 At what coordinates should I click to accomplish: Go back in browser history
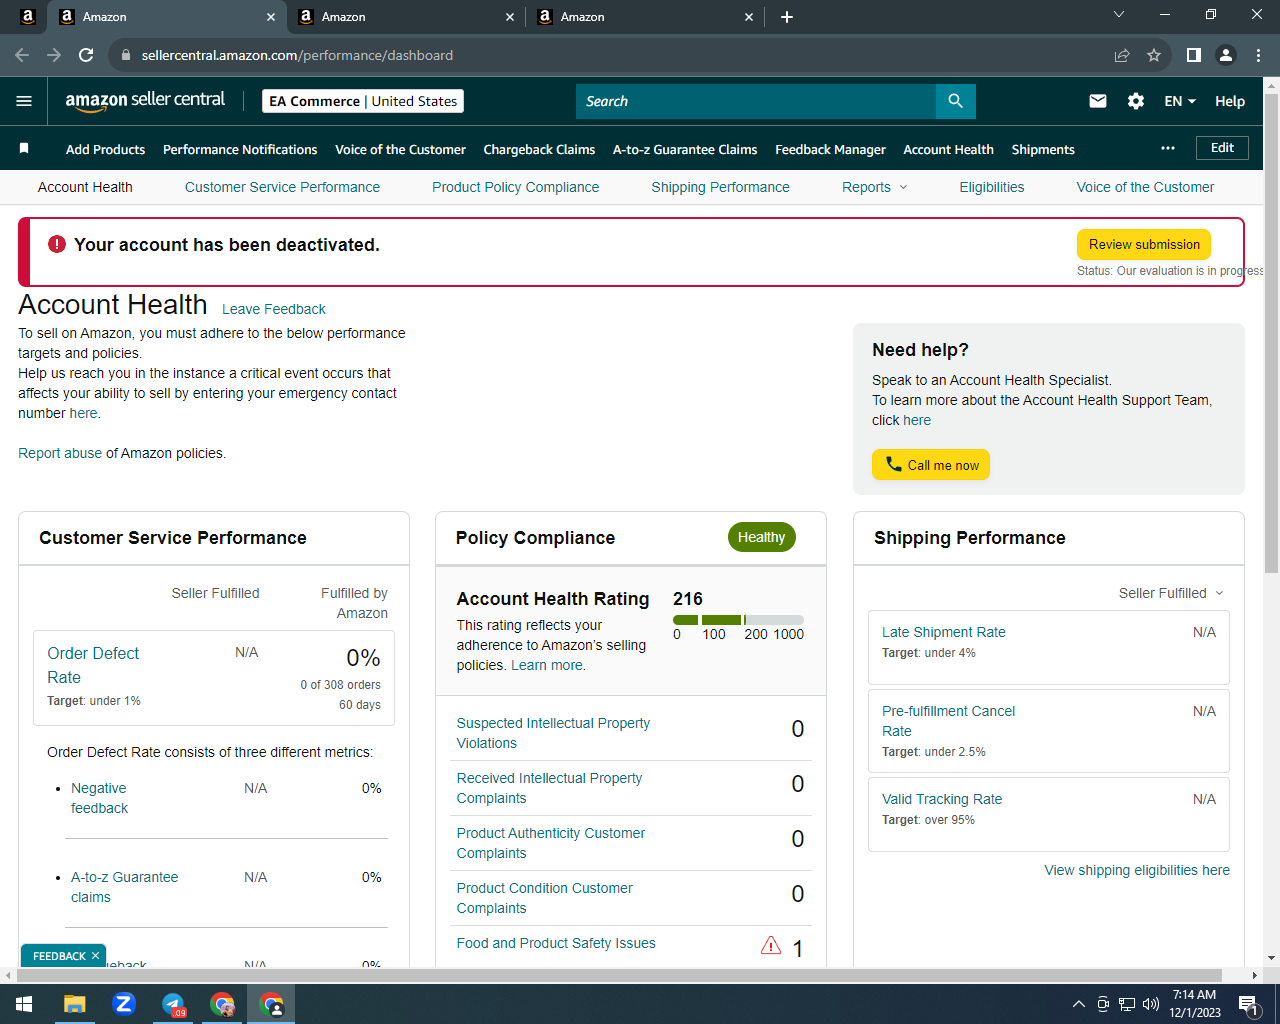coord(22,55)
